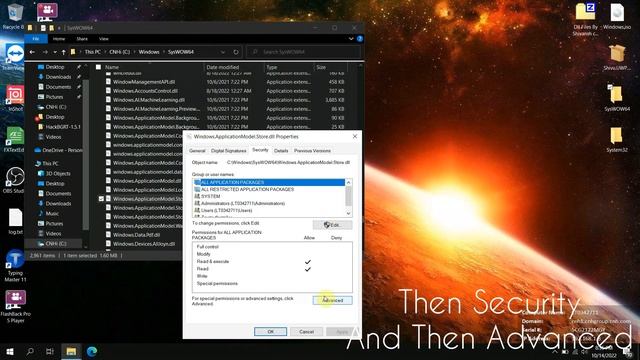Select highlighted CNHi (C:) drive in sidebar
The image size is (640, 360).
pyautogui.click(x=56, y=244)
